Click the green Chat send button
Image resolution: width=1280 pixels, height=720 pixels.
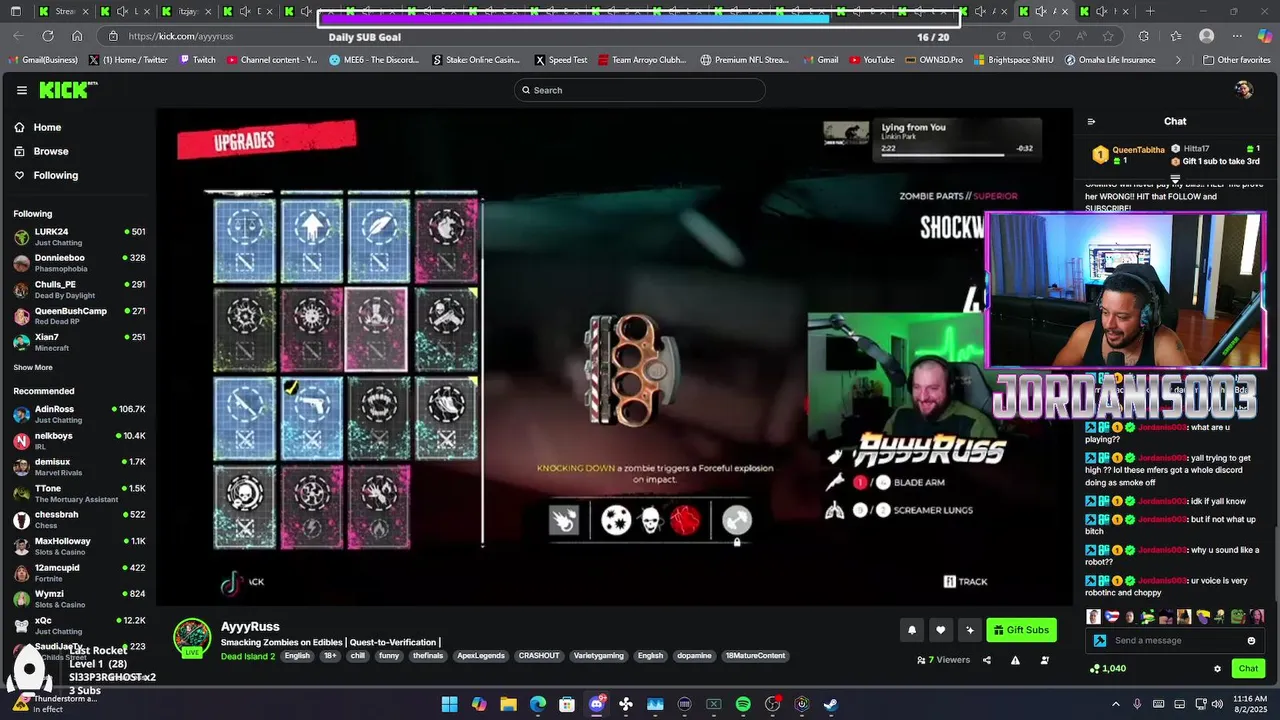pos(1248,669)
